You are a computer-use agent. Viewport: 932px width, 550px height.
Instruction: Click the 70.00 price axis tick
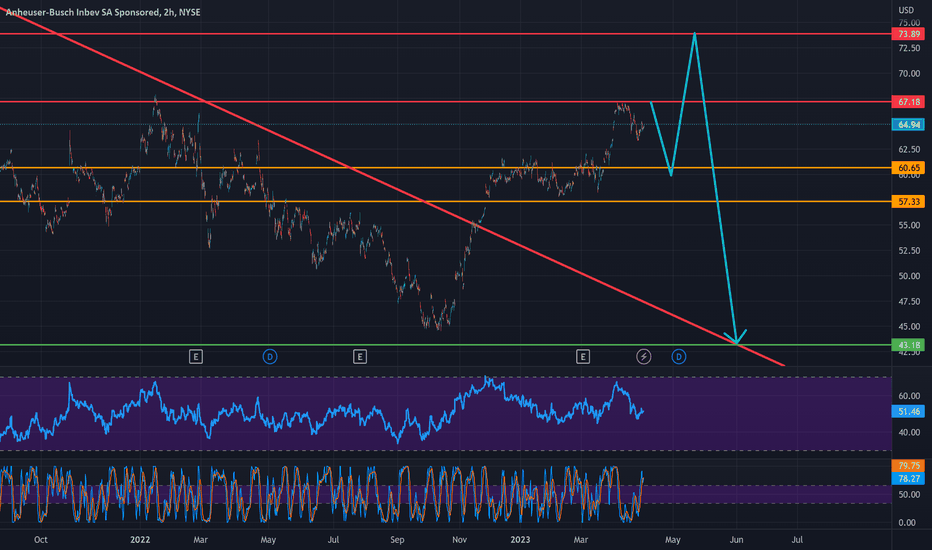(909, 74)
